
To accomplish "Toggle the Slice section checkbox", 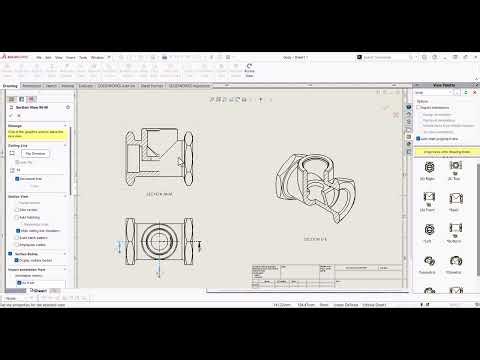I will [x=17, y=210].
